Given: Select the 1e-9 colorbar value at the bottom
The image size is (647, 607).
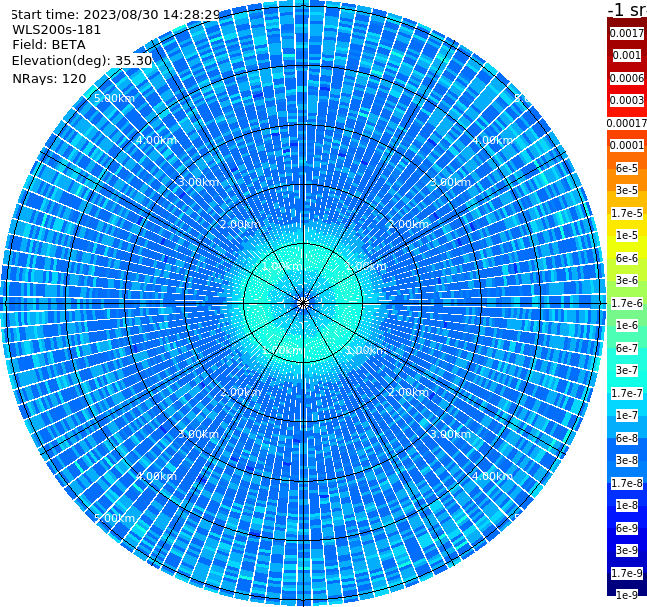Looking at the screenshot, I should [627, 595].
